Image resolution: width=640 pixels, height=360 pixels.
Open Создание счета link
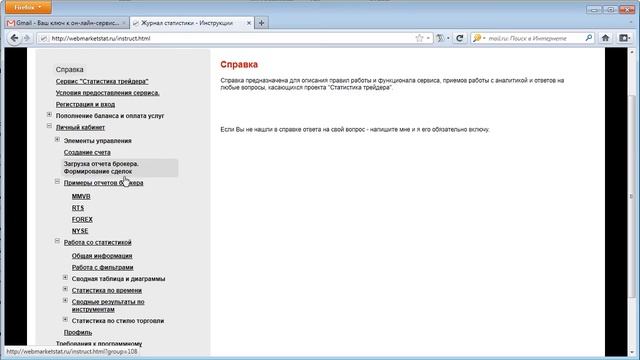(x=87, y=152)
